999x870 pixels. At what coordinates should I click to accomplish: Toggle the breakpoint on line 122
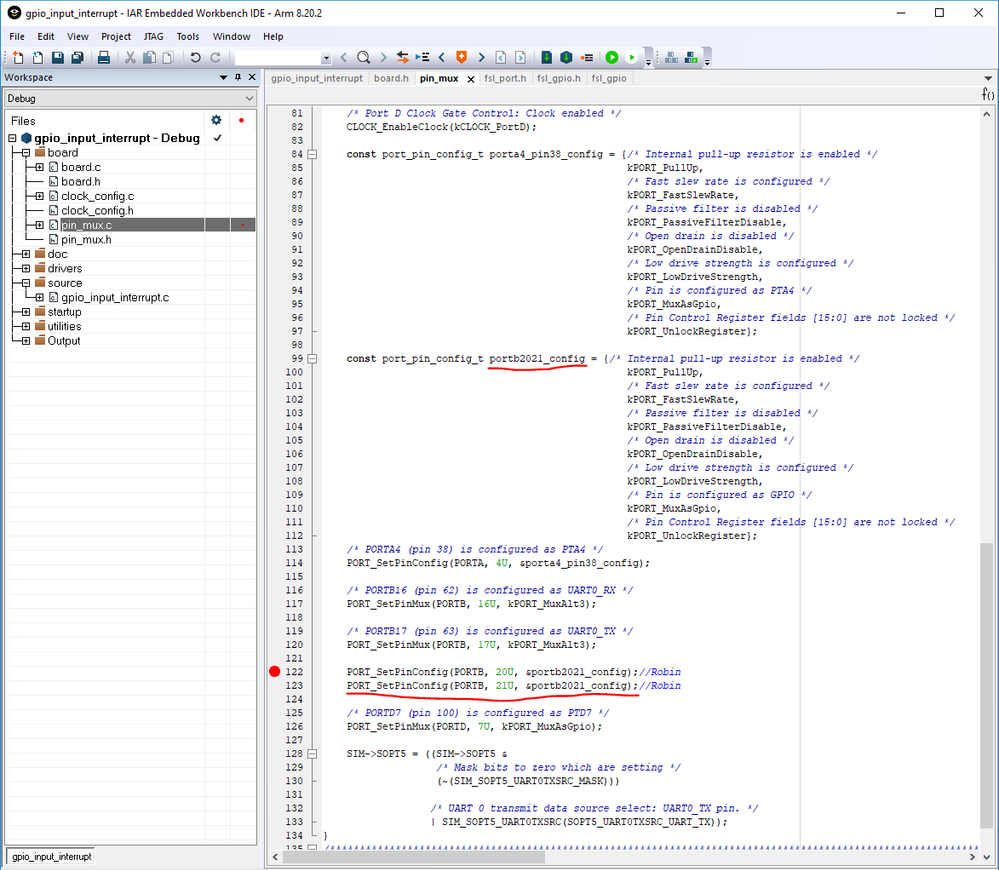(275, 672)
